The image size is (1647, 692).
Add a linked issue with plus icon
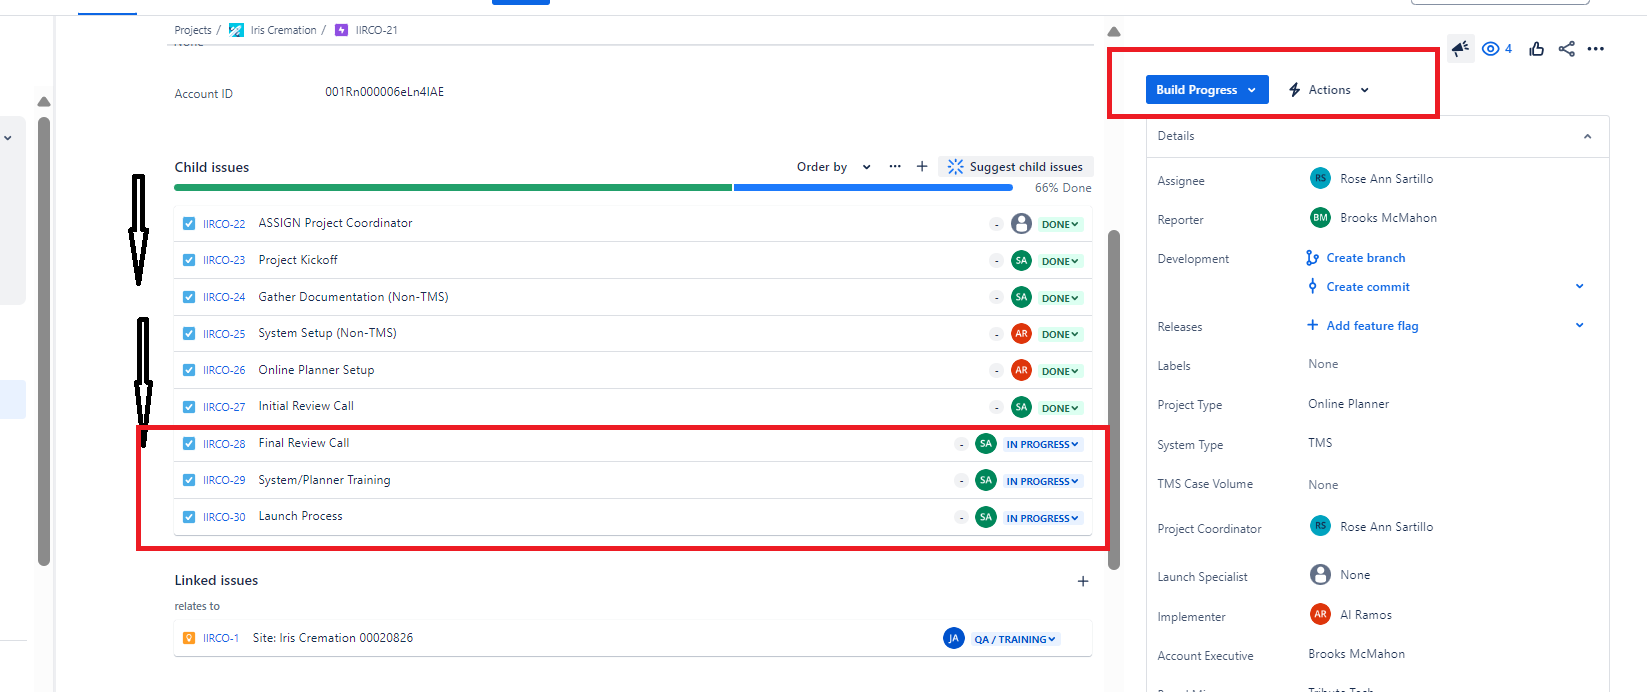pyautogui.click(x=1083, y=581)
